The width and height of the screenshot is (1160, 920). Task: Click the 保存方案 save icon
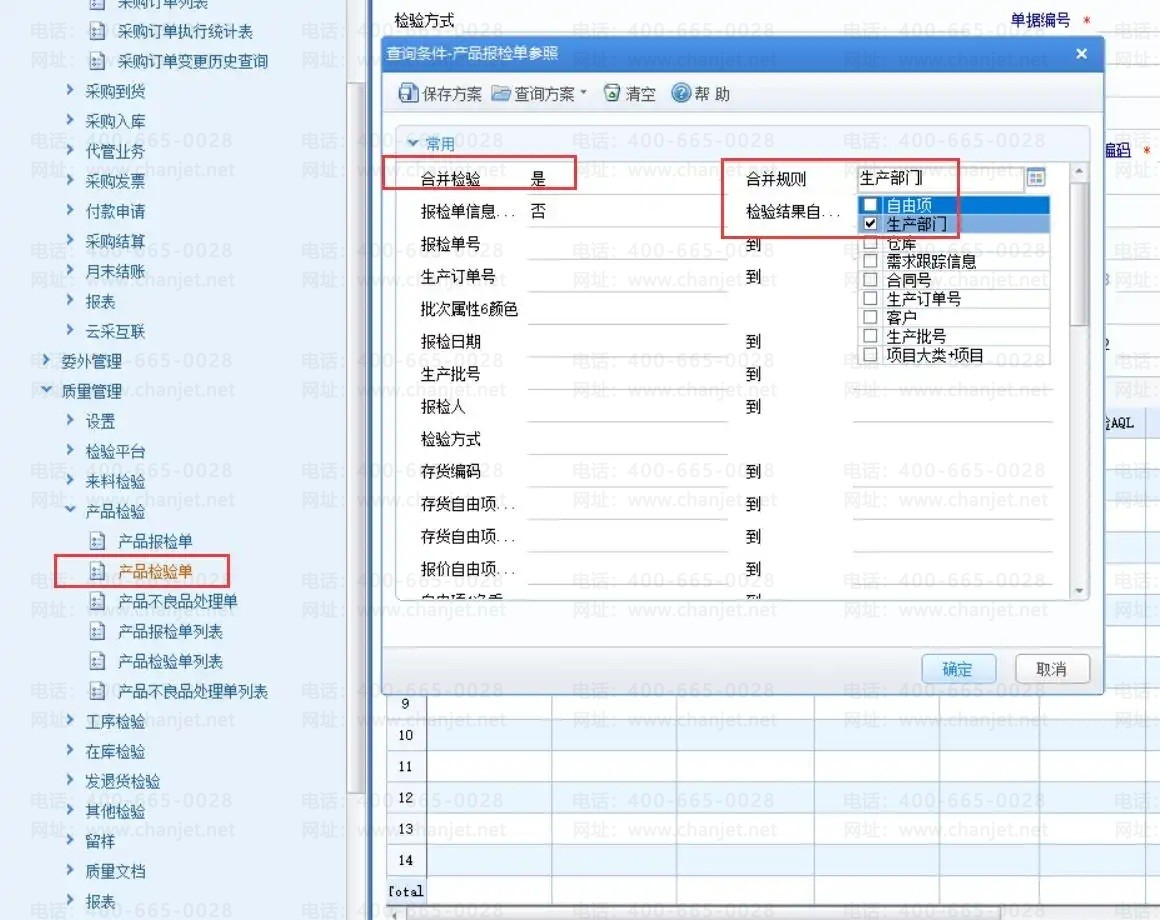click(x=408, y=93)
